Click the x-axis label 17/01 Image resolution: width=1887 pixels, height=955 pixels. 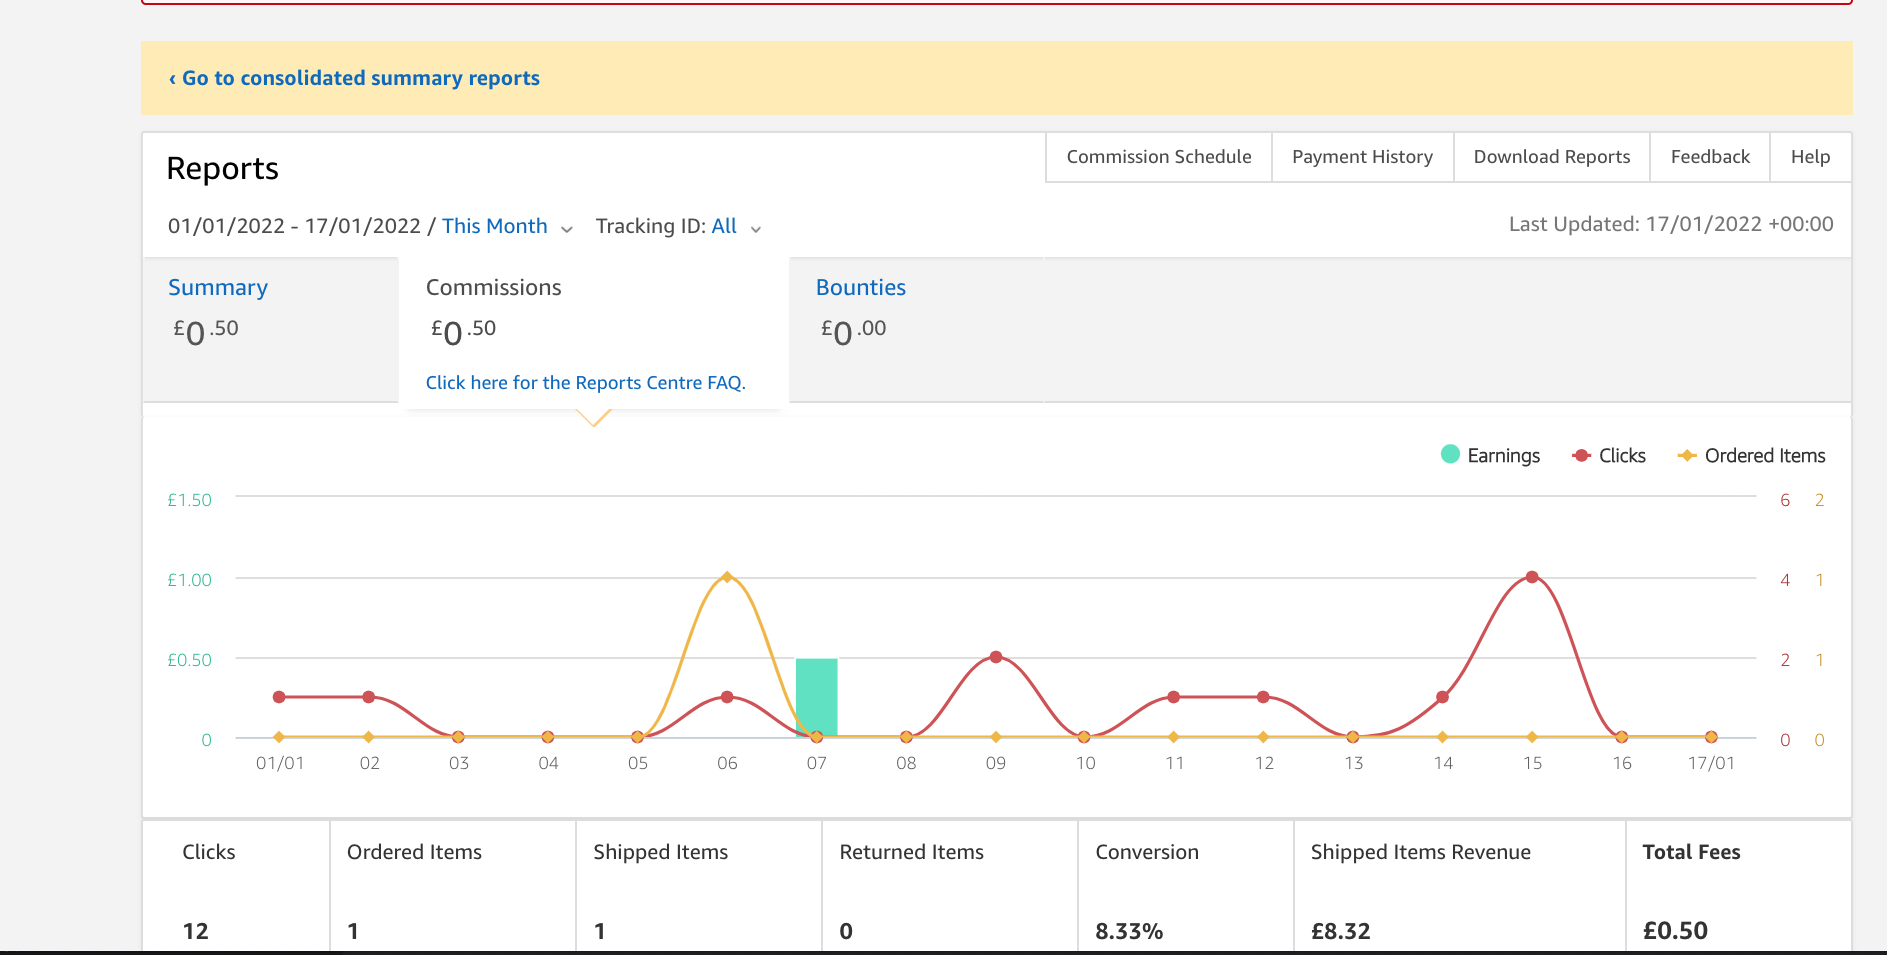coord(1711,763)
